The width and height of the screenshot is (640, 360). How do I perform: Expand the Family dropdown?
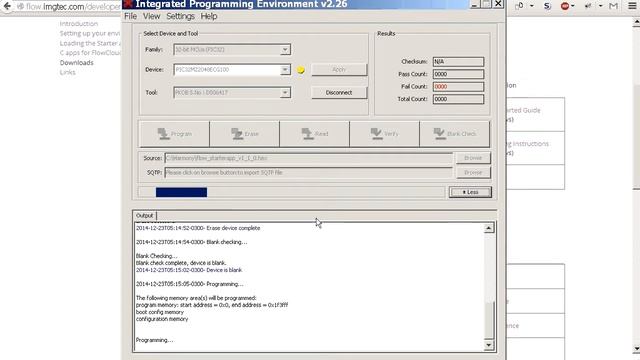(x=285, y=50)
